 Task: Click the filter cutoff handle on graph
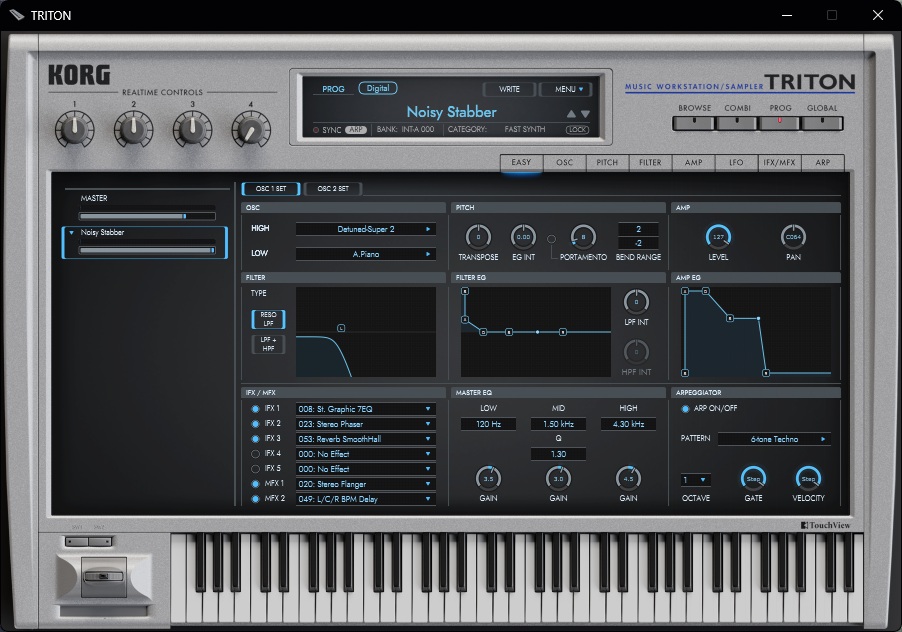click(x=341, y=328)
